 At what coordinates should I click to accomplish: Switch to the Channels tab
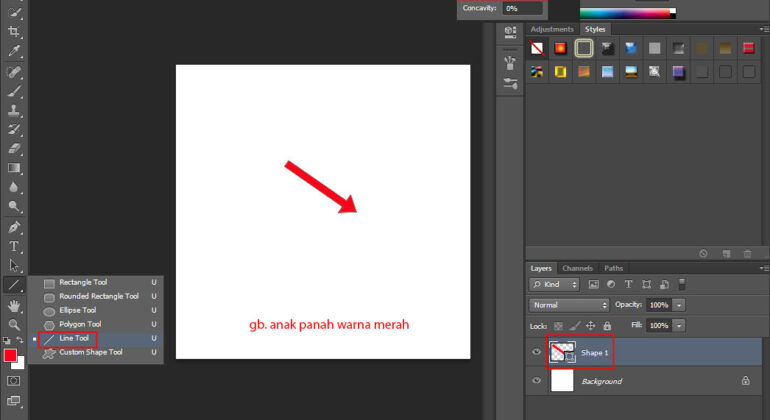tap(578, 268)
